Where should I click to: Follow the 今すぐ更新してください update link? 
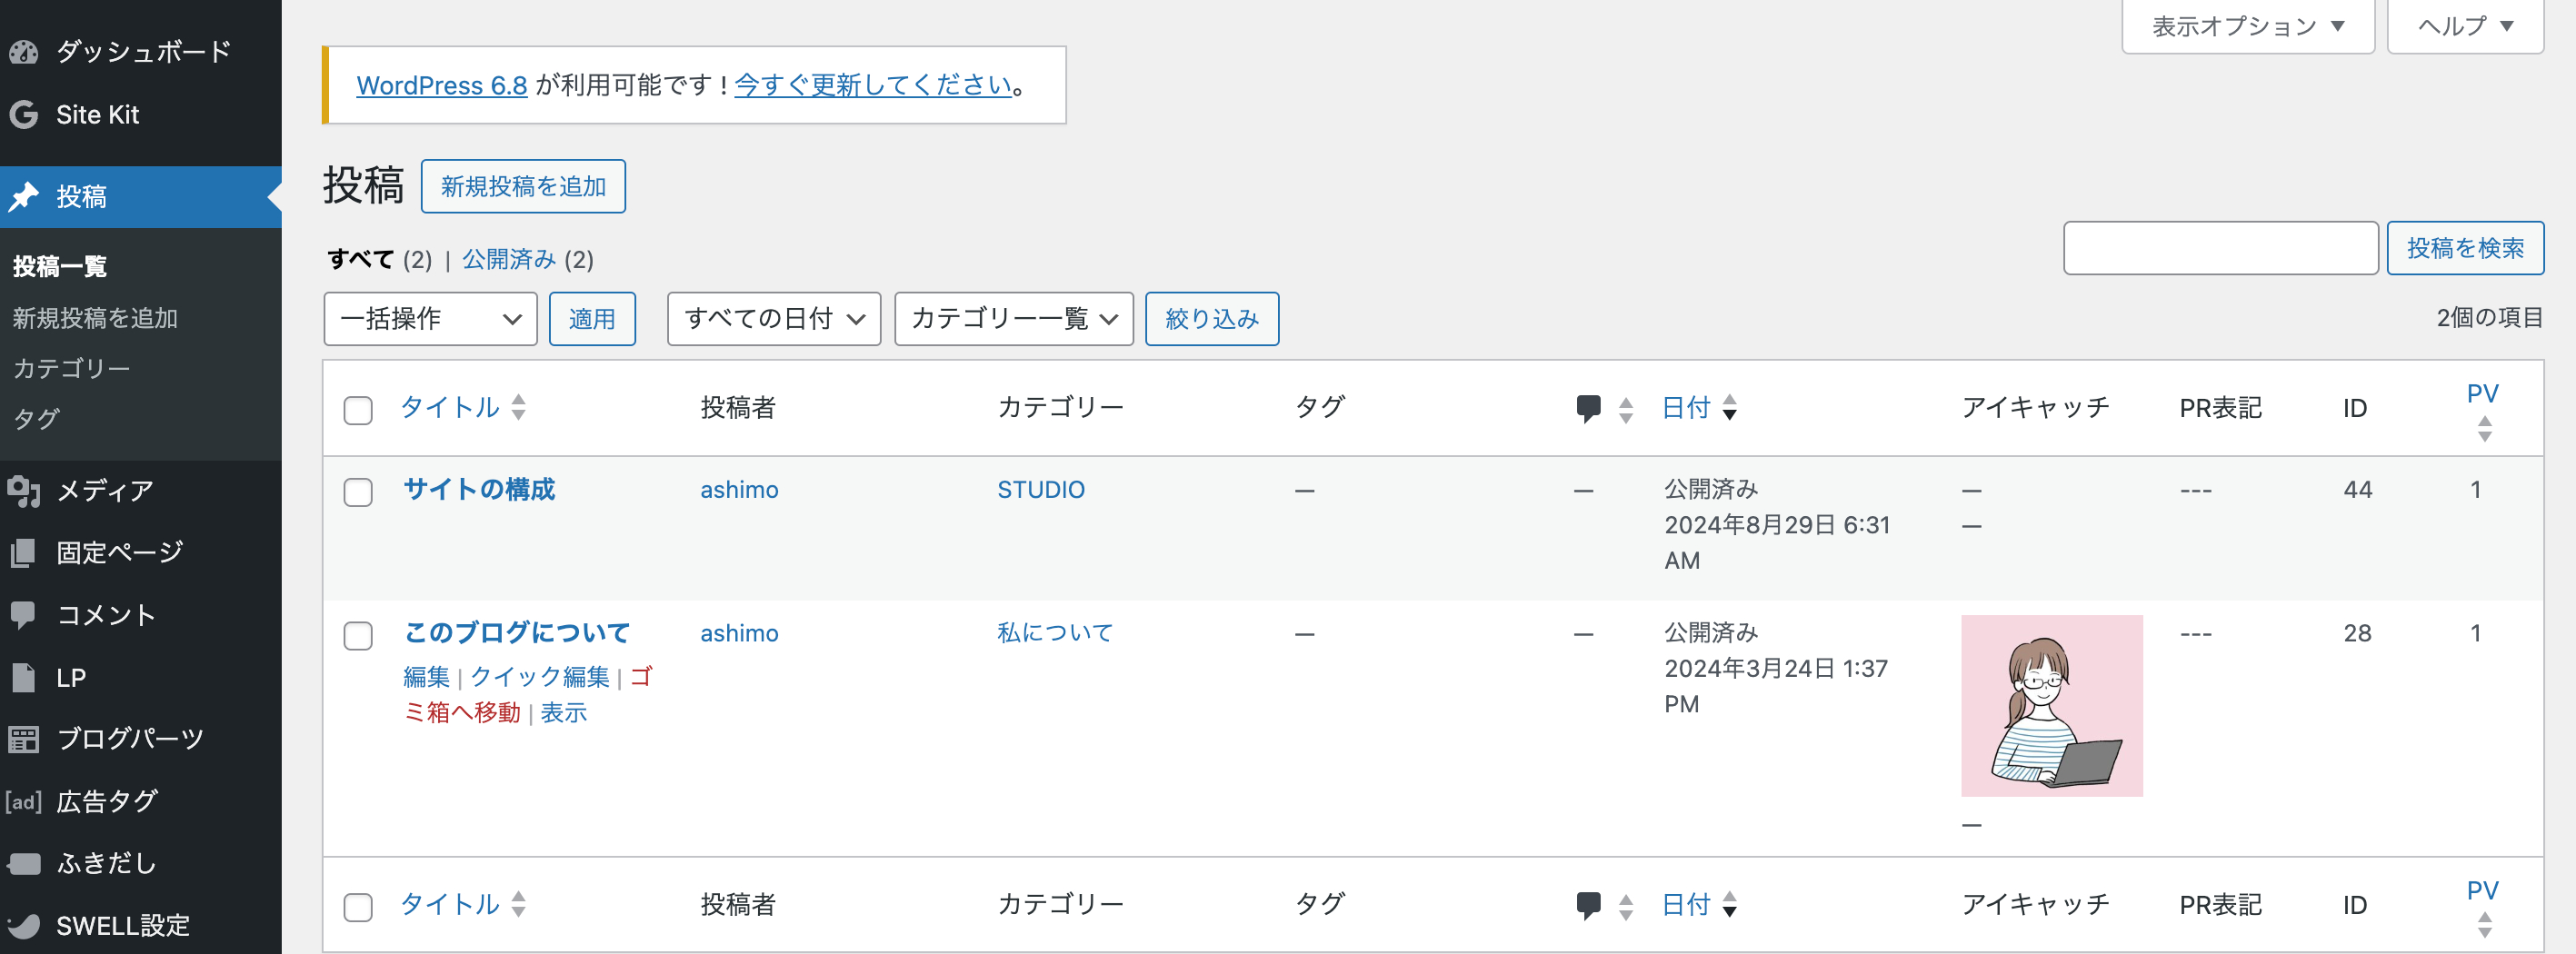[873, 86]
